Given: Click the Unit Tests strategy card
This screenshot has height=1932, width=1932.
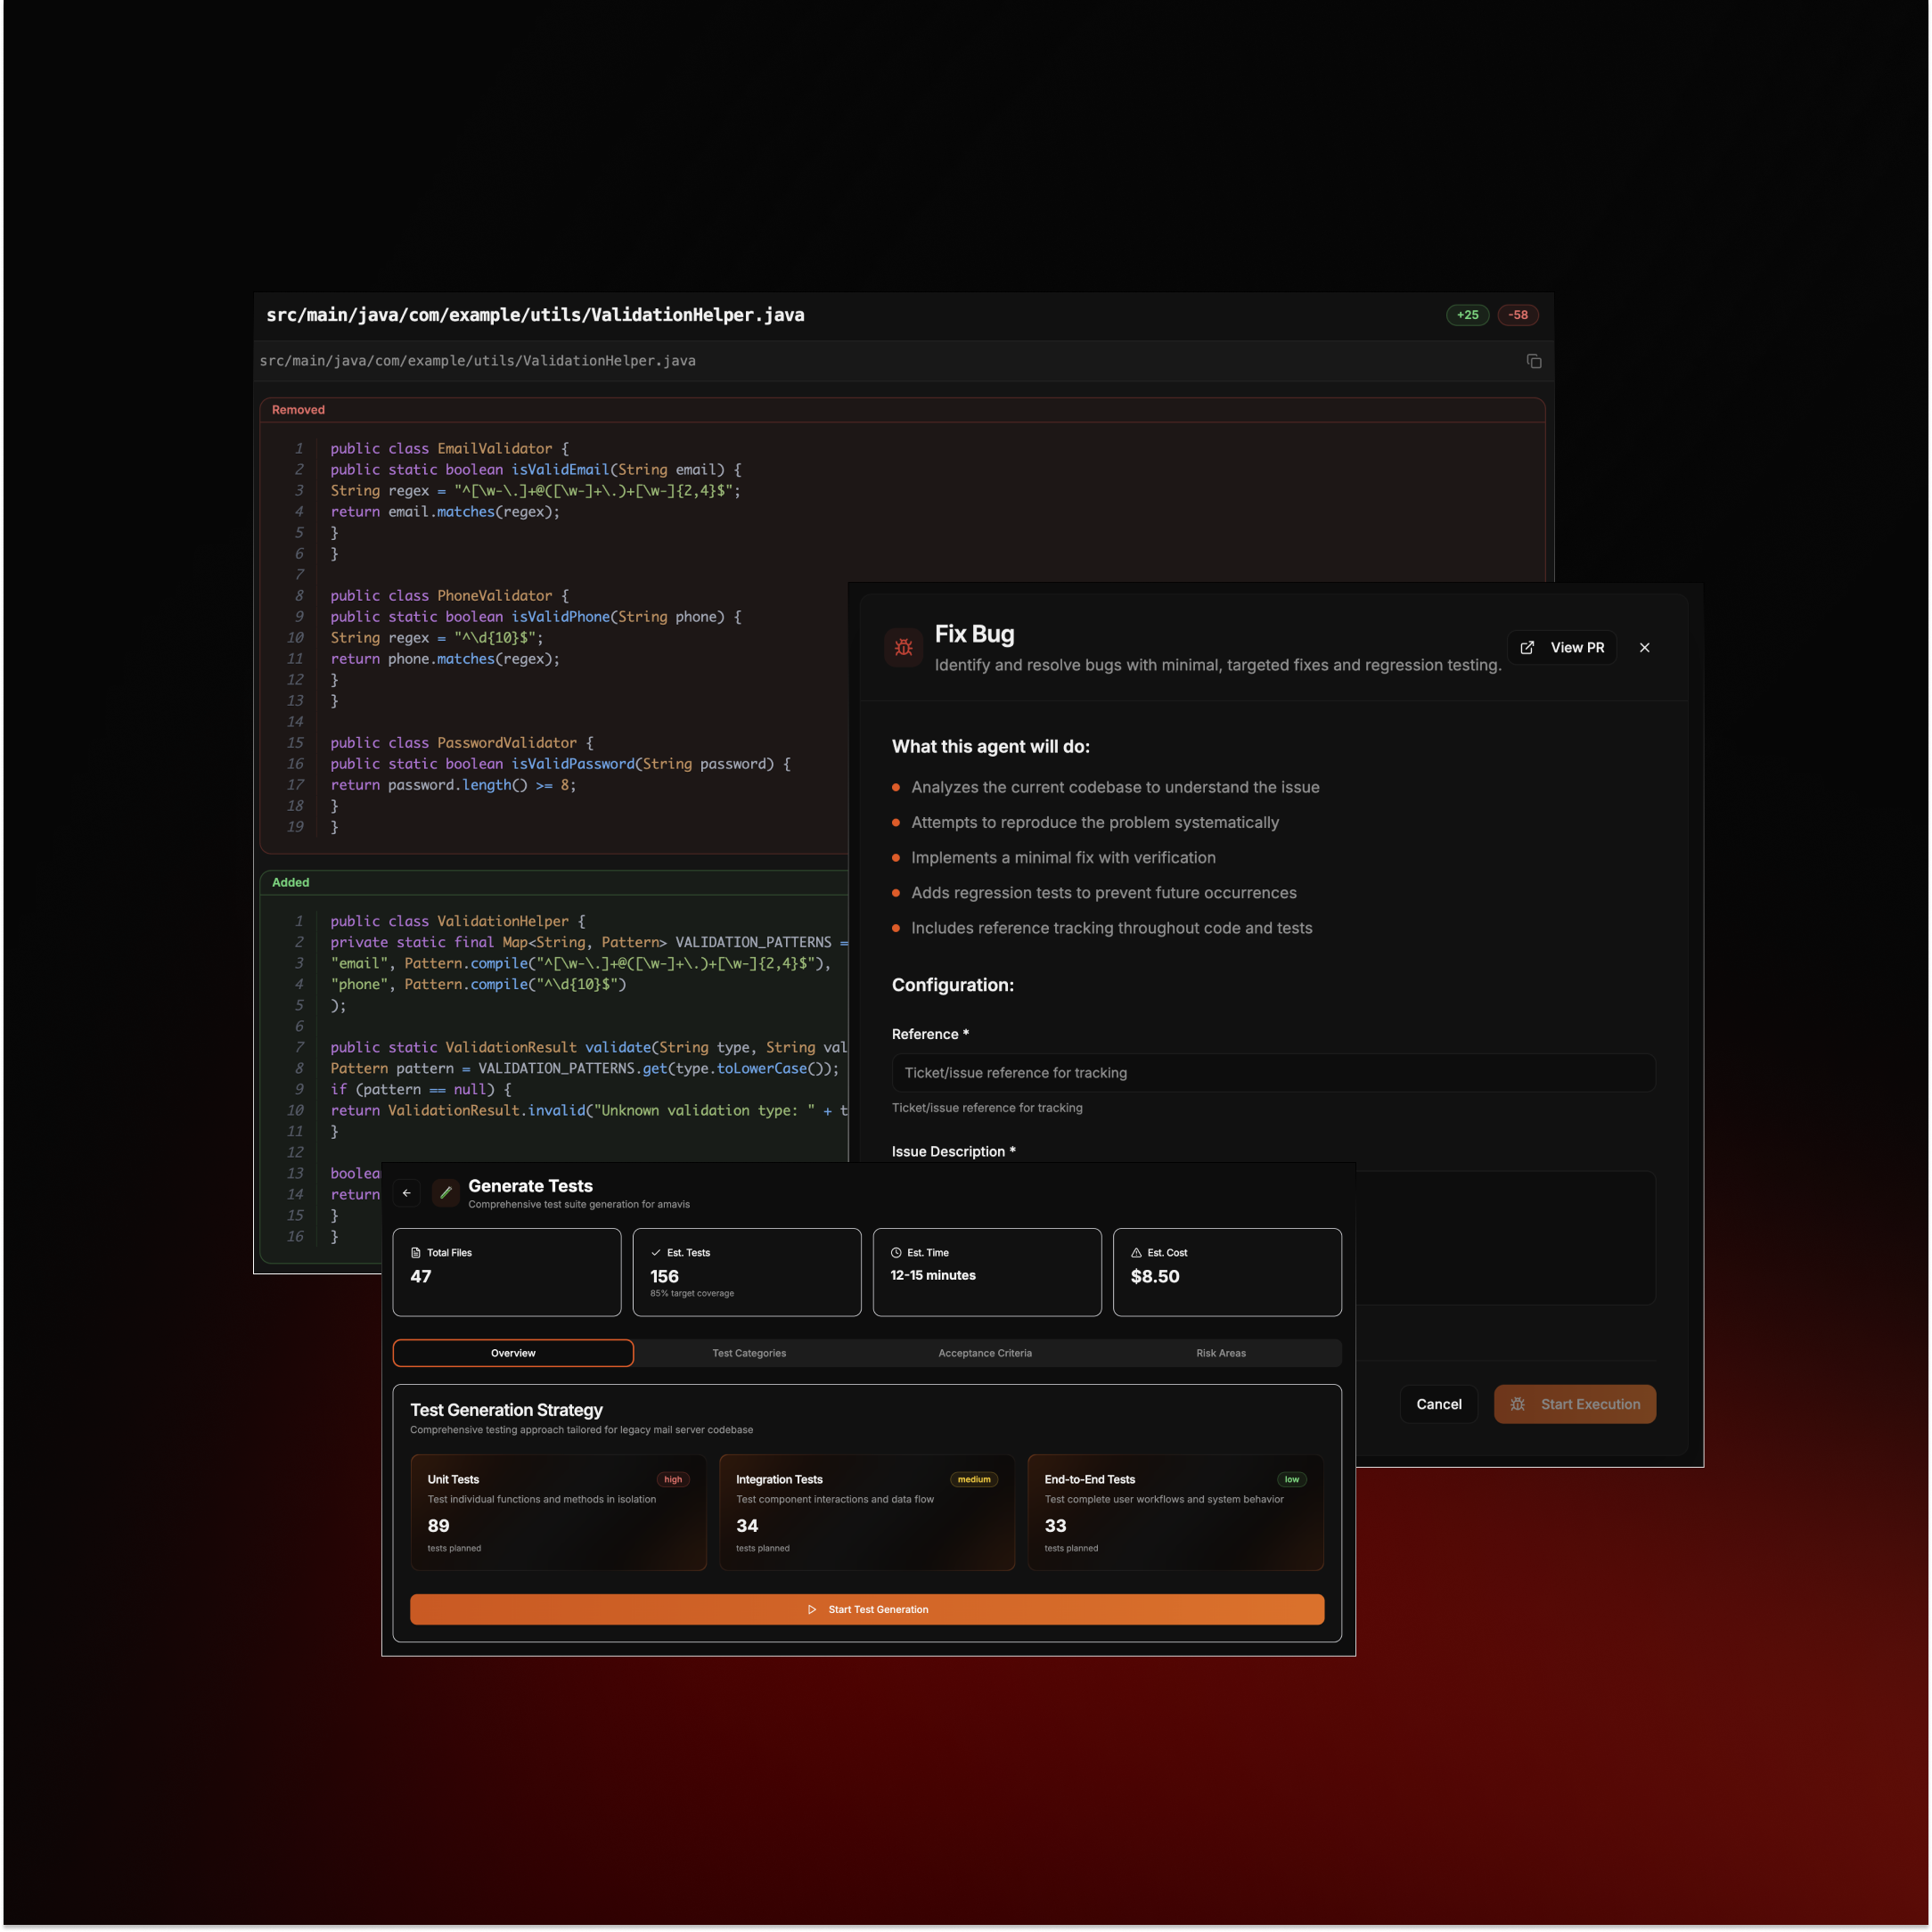Looking at the screenshot, I should click(558, 1512).
